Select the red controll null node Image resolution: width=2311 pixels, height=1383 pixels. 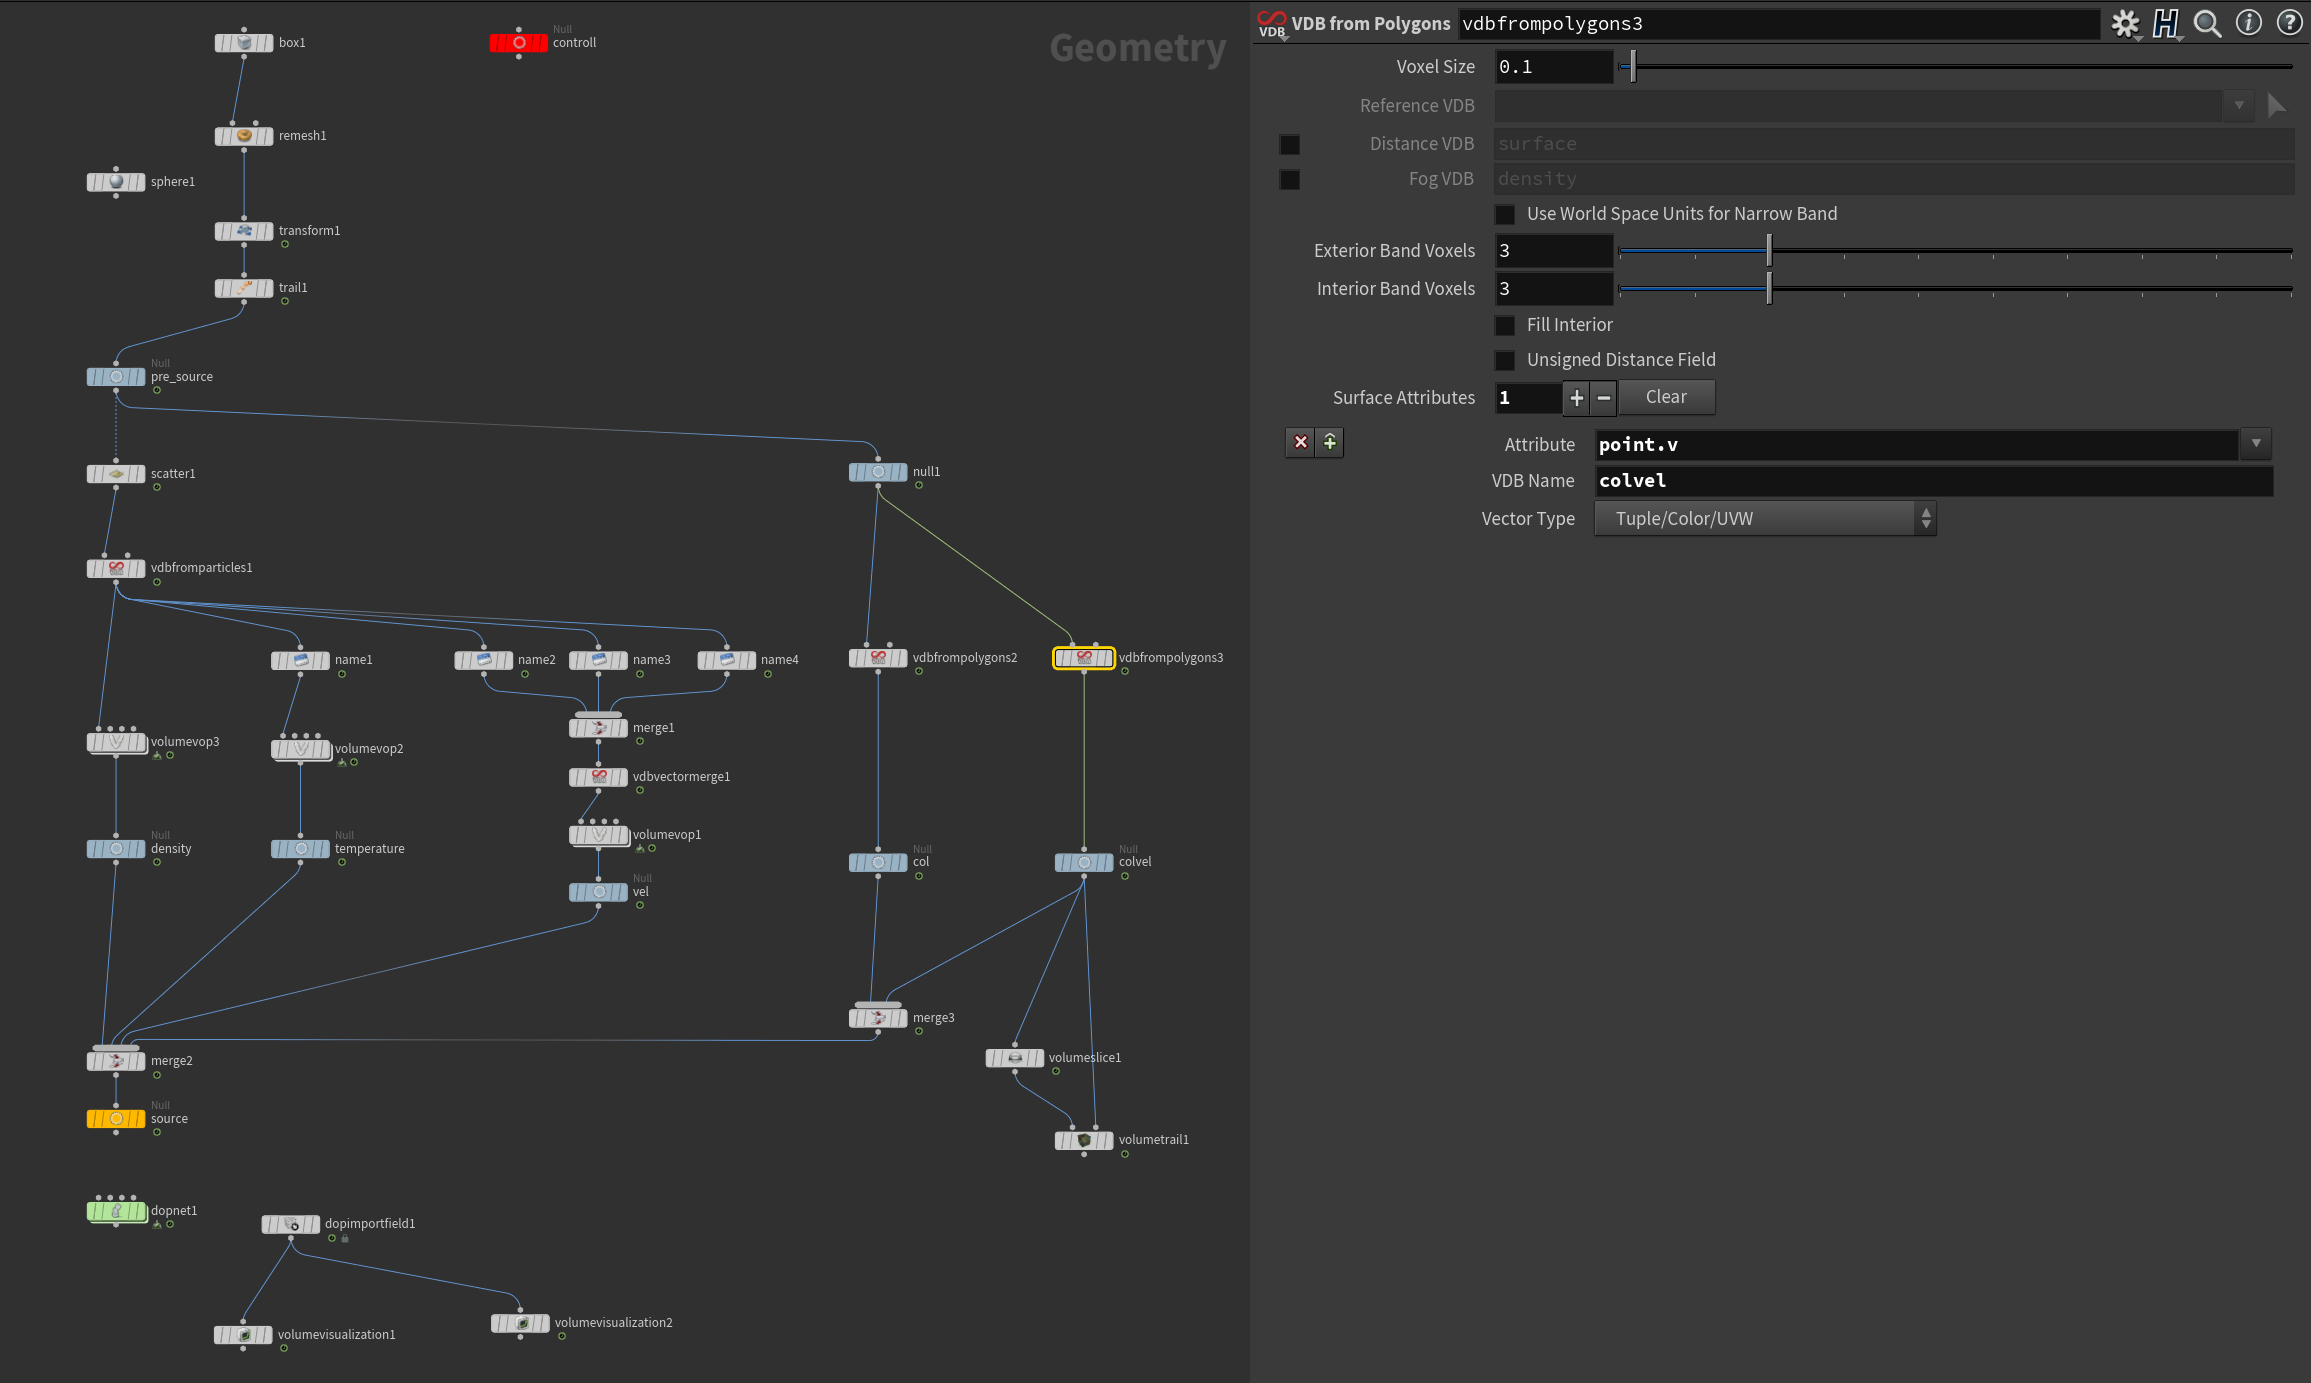[518, 43]
